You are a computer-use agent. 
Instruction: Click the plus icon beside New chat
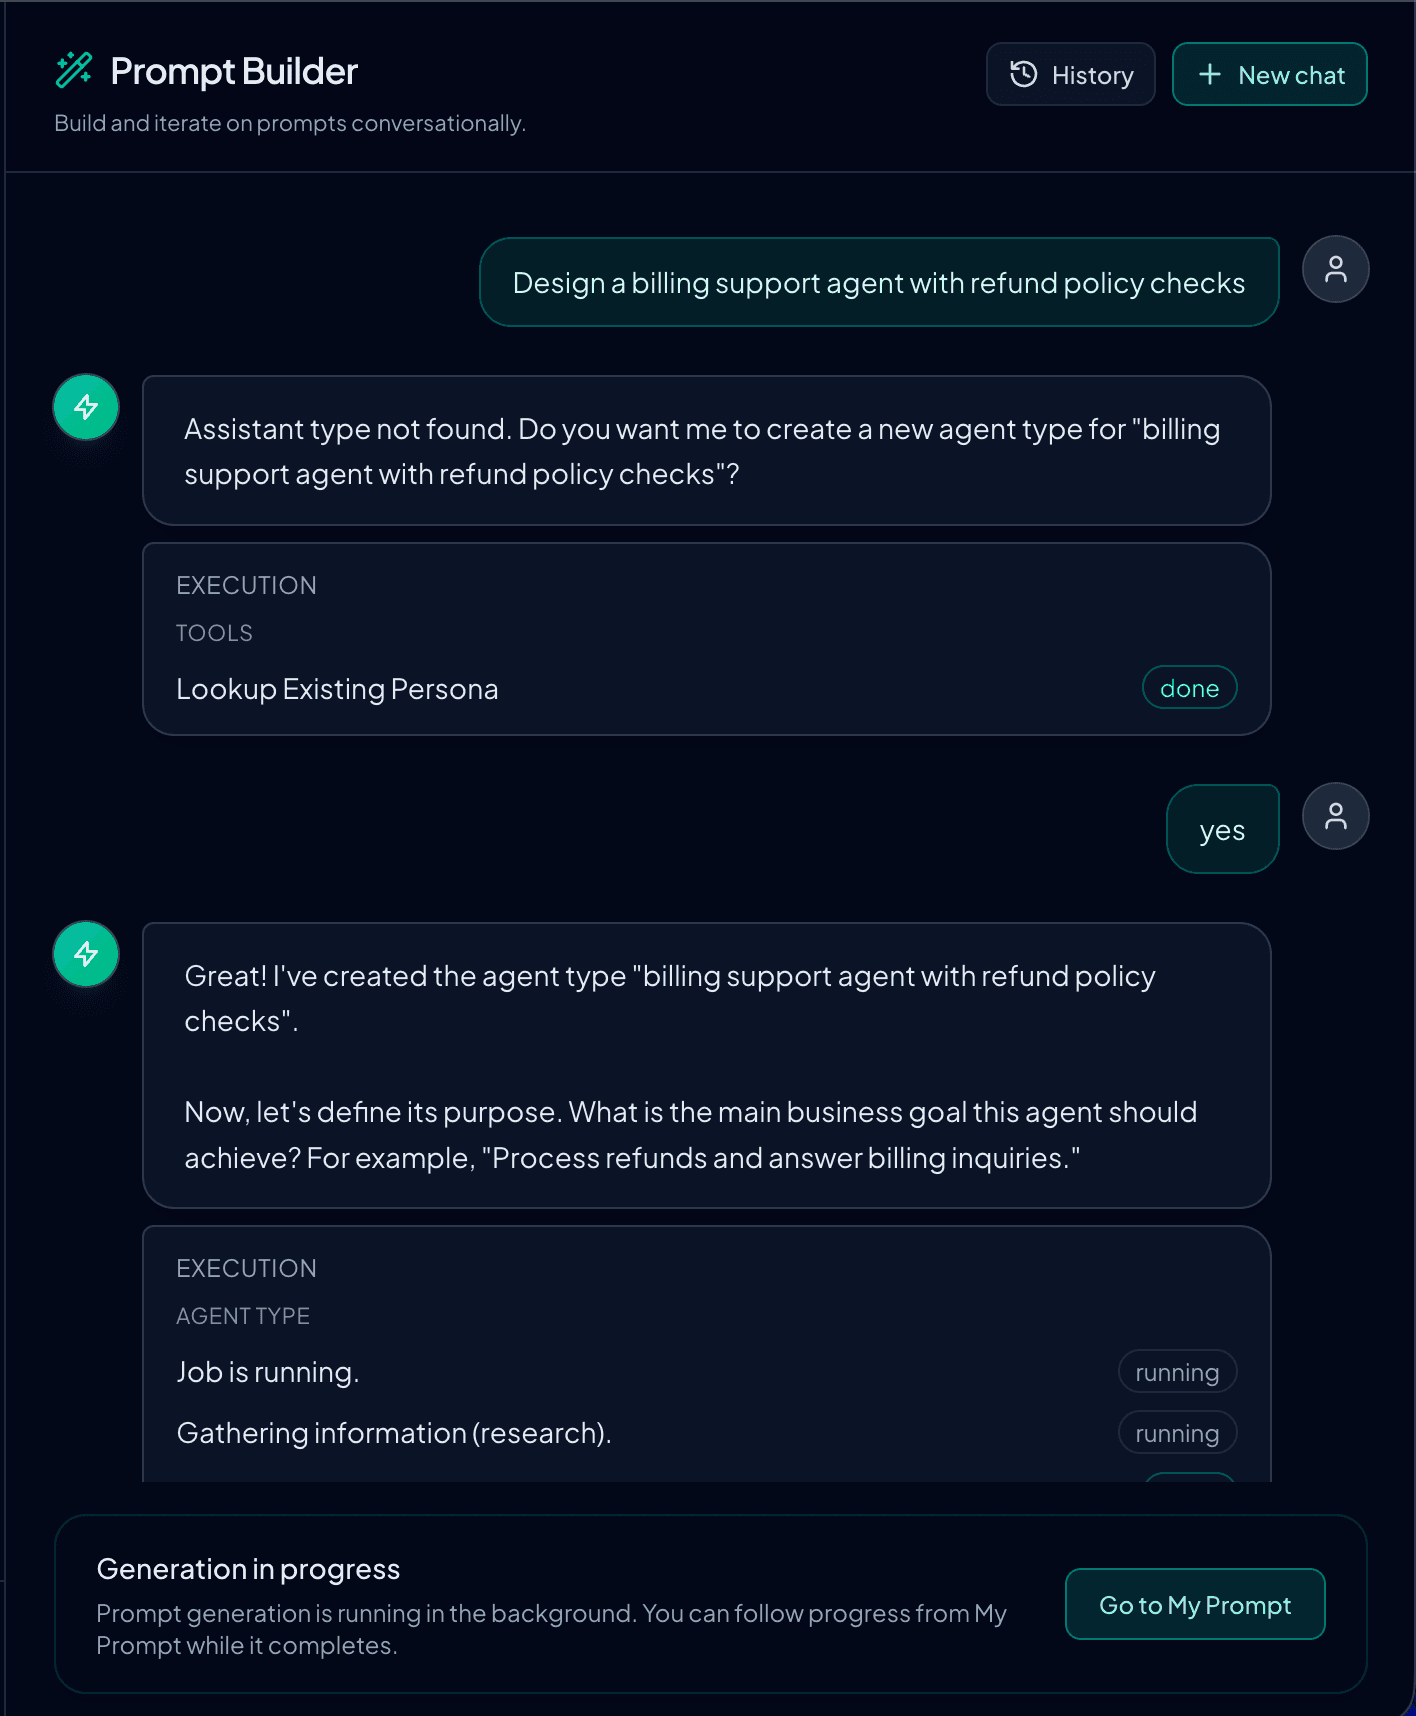(1211, 74)
